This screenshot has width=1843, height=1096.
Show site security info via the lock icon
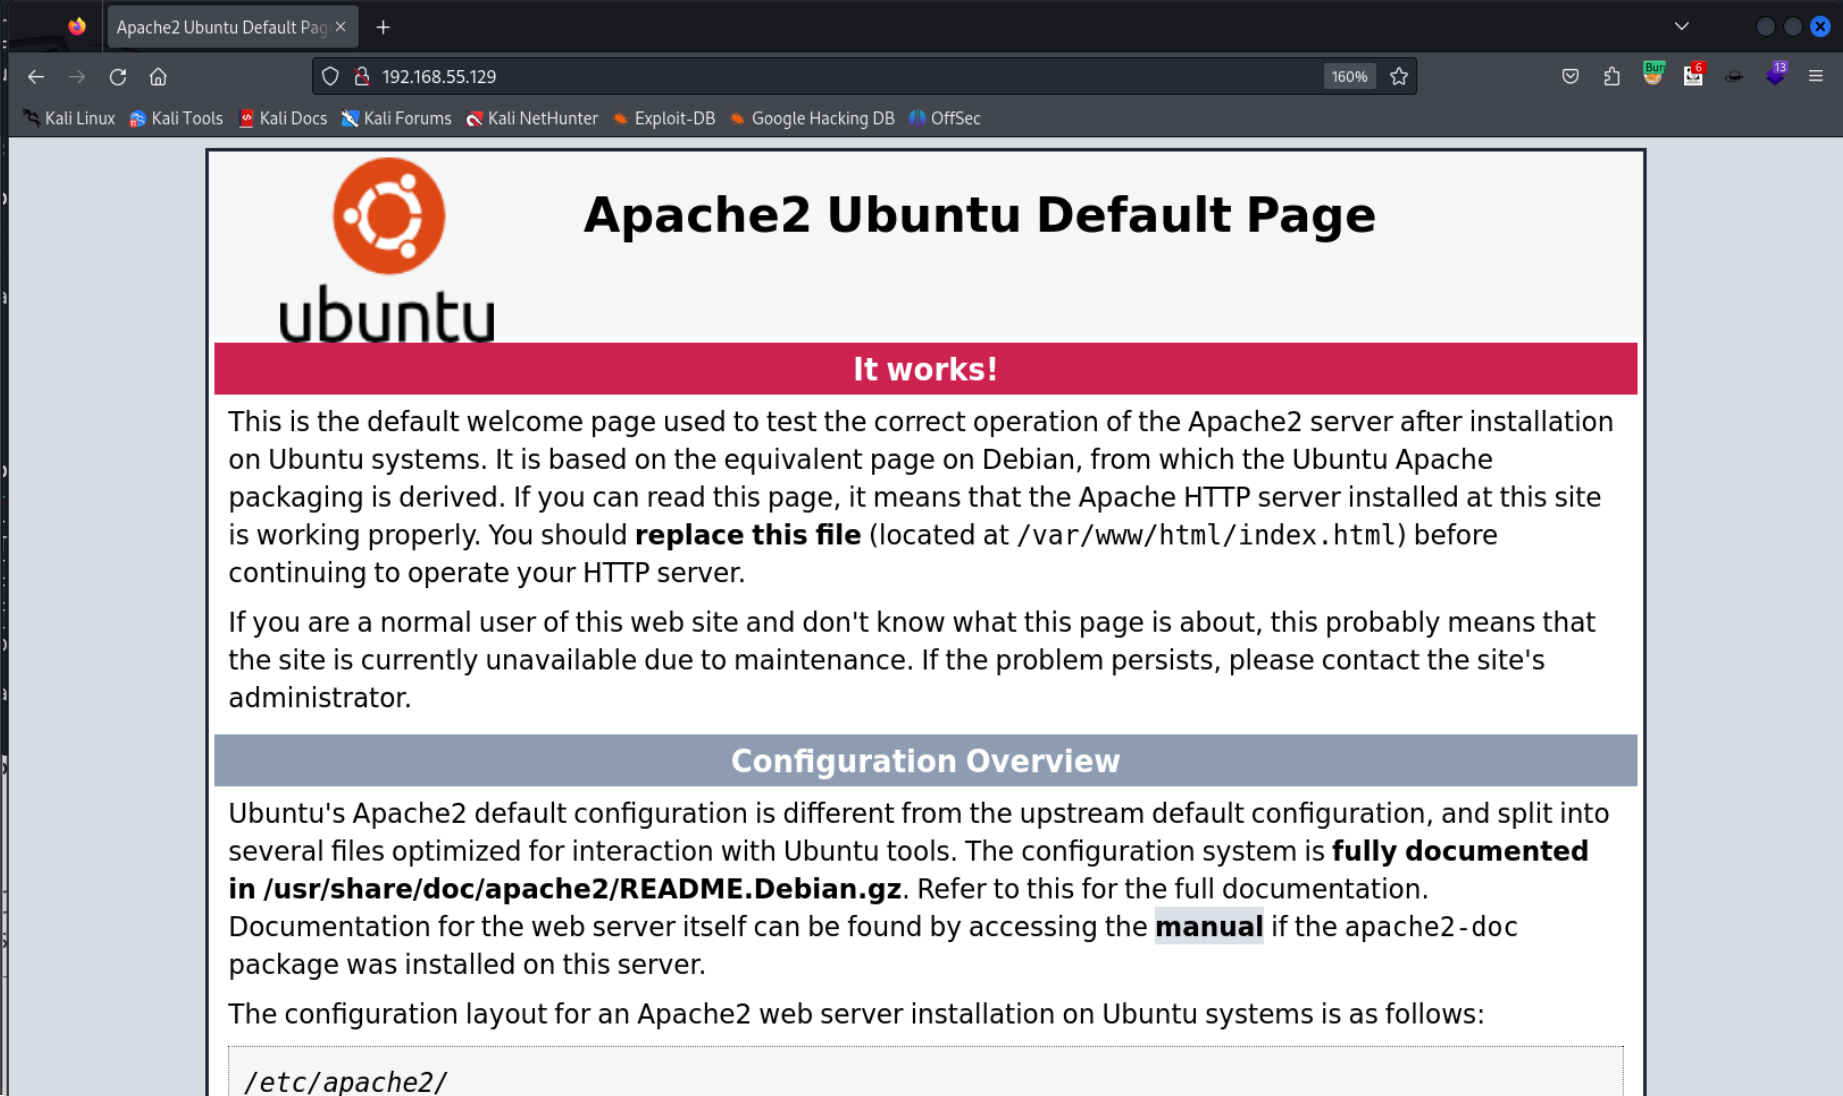[362, 76]
